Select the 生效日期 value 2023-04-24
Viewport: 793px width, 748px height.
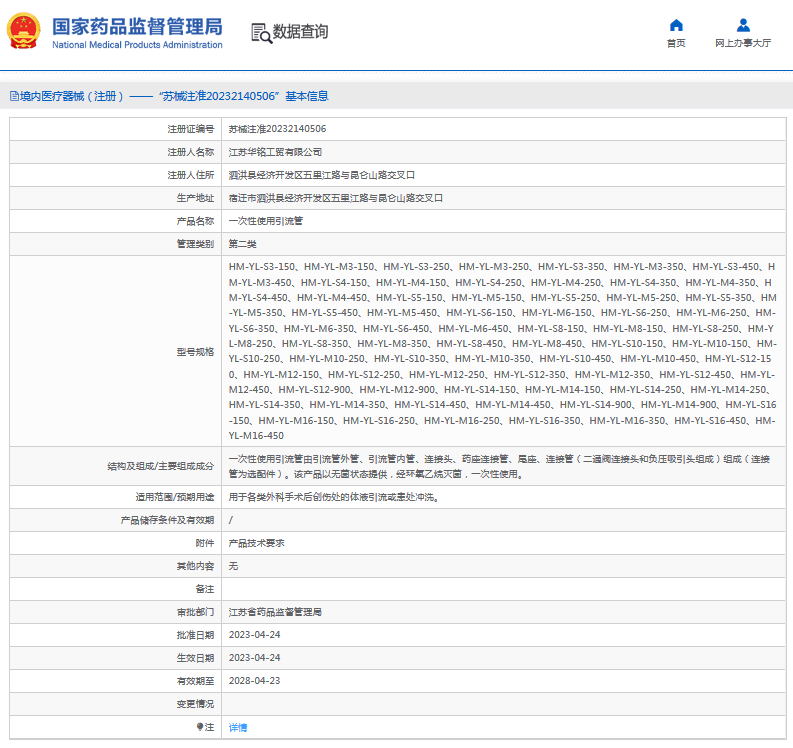(x=254, y=658)
